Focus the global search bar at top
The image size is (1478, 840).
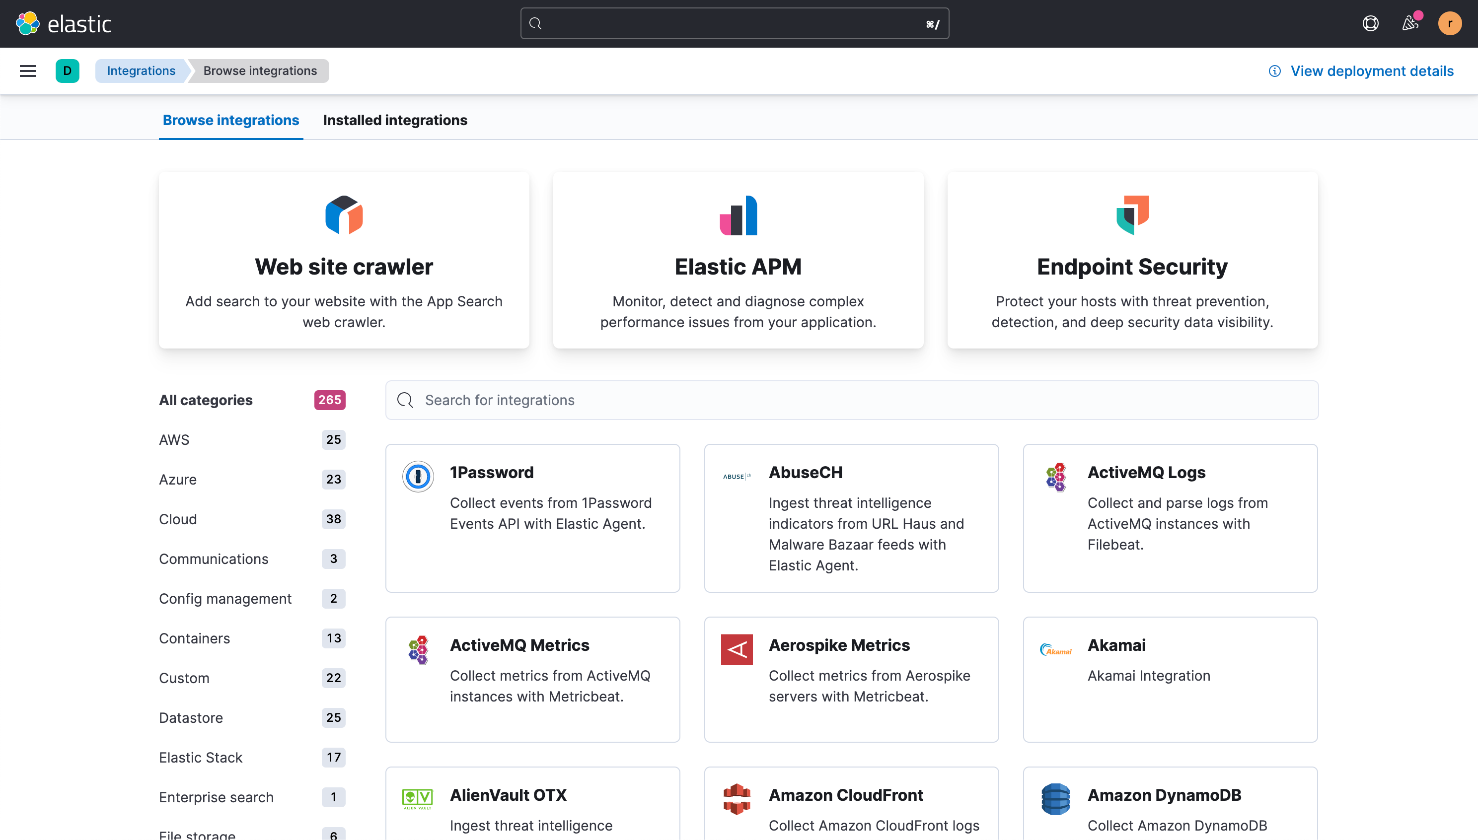click(735, 23)
